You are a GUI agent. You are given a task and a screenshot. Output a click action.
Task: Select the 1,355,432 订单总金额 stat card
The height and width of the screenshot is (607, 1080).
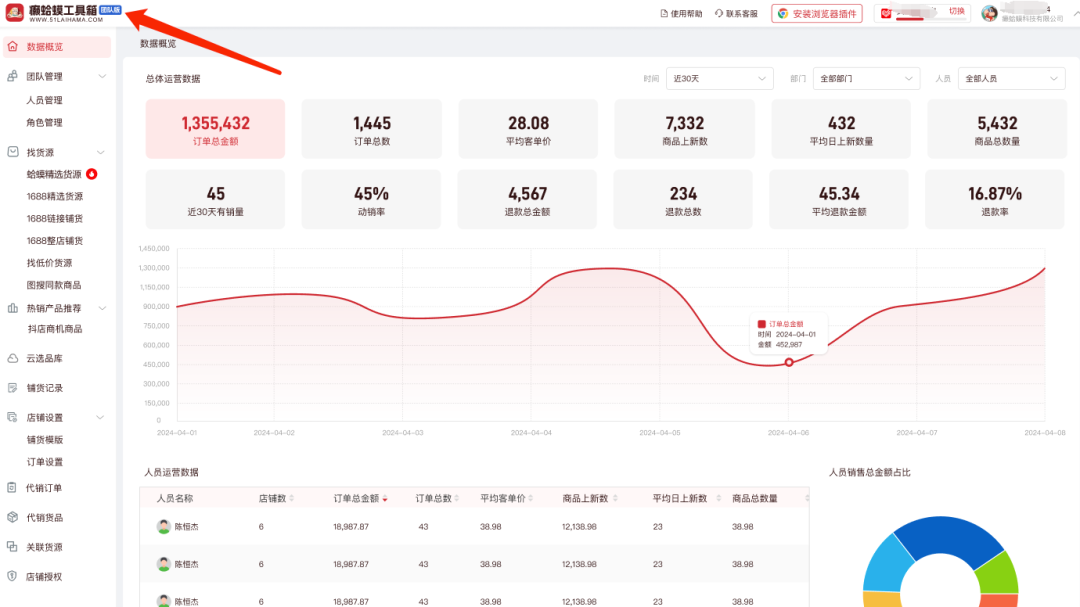pos(215,129)
